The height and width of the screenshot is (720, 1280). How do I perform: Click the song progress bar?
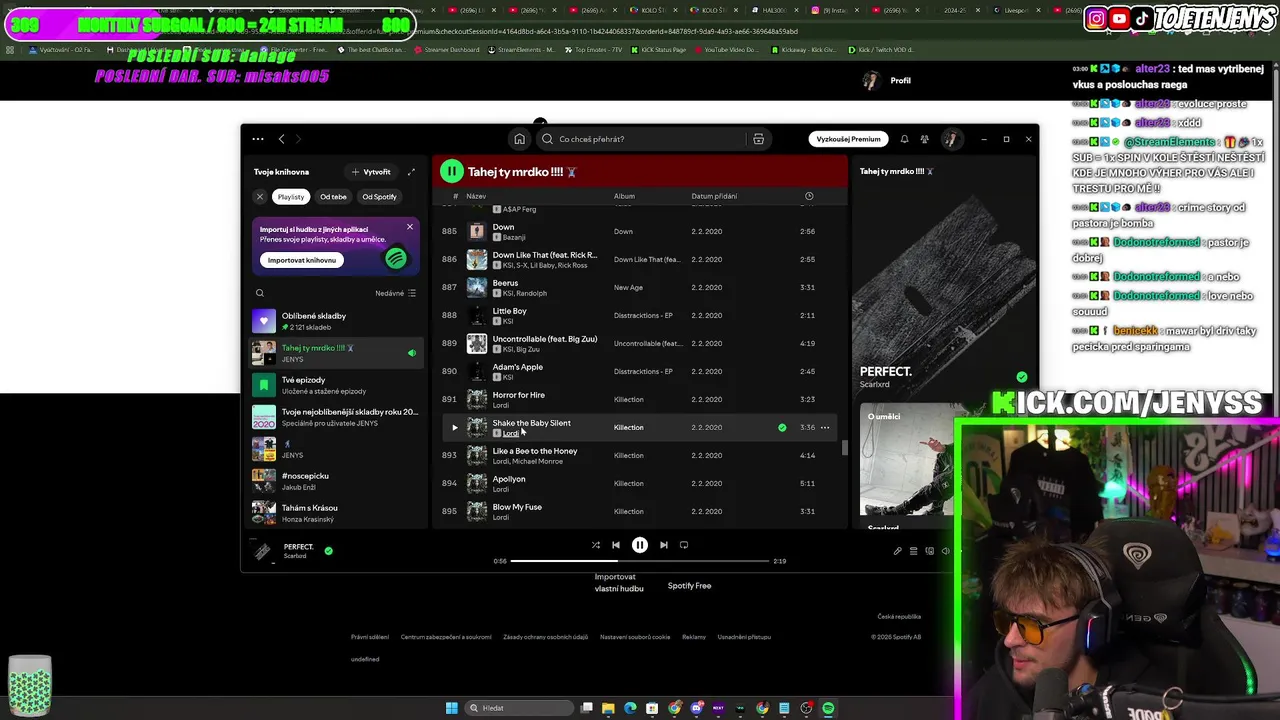pos(640,561)
